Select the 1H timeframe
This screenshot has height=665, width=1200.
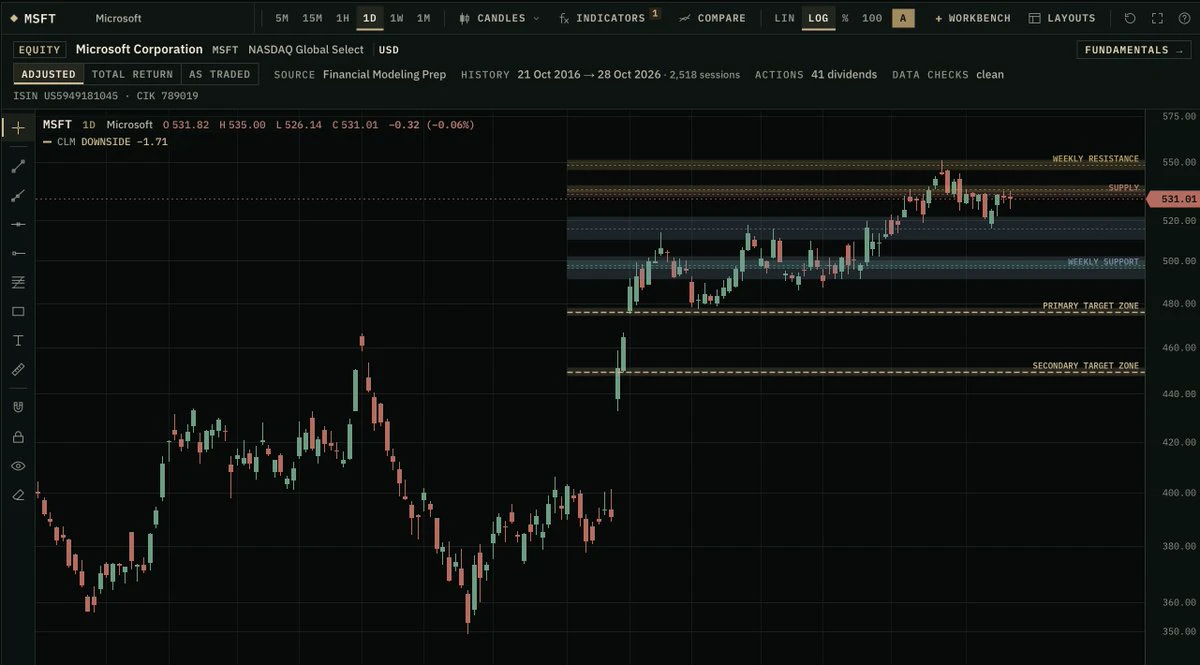point(343,18)
